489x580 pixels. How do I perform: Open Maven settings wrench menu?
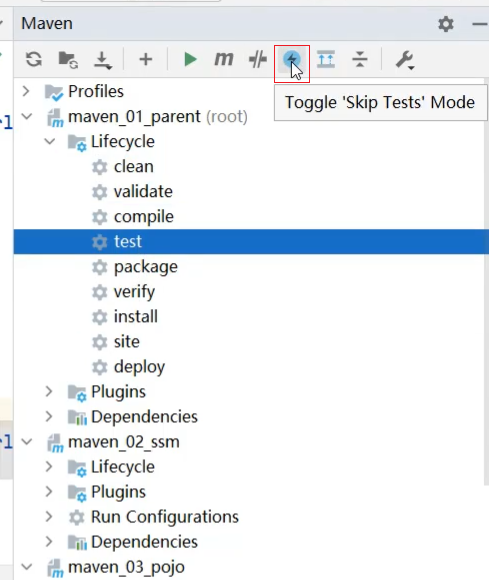[405, 60]
